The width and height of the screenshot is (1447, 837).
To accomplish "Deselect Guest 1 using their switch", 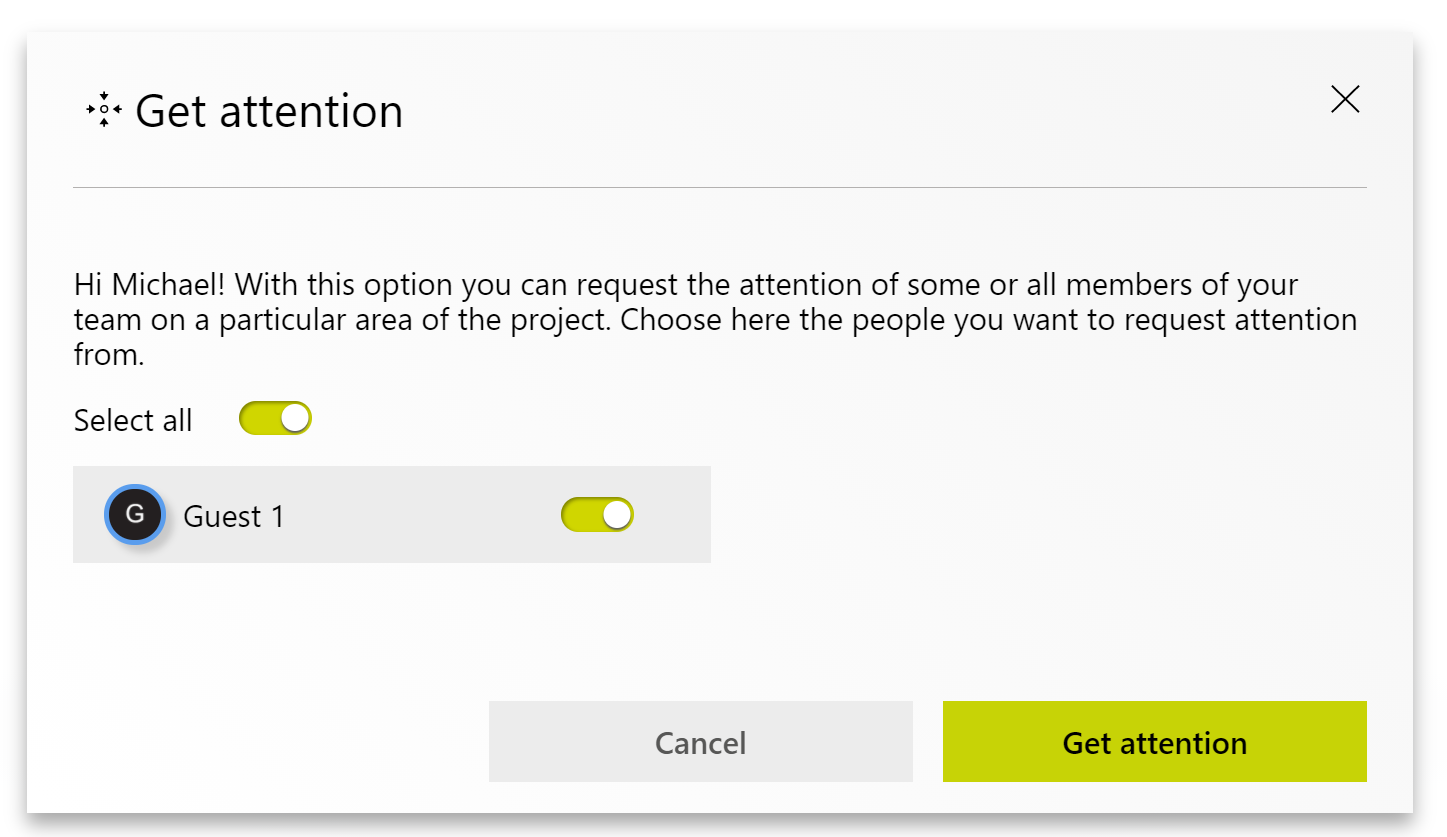I will click(x=597, y=514).
